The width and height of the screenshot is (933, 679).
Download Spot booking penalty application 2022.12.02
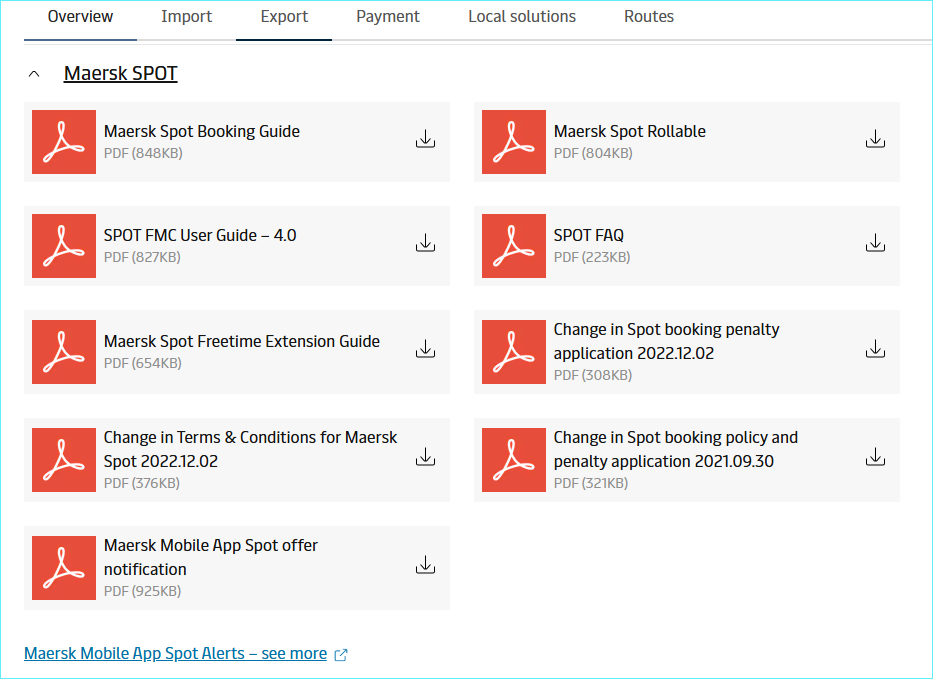875,349
